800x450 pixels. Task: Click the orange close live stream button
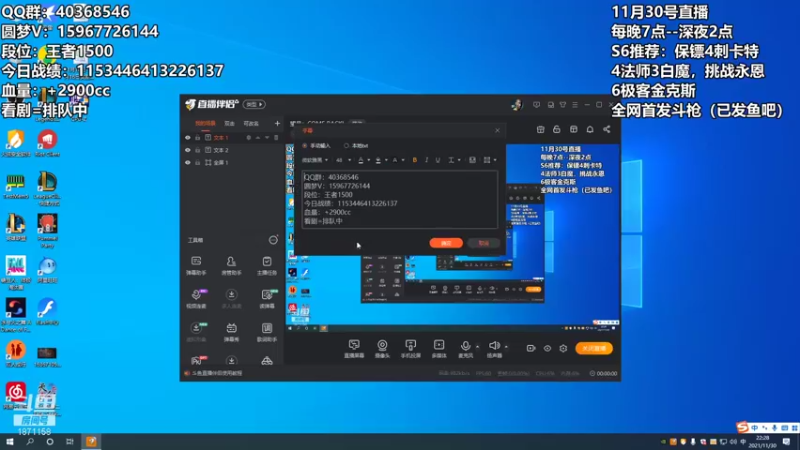click(594, 348)
